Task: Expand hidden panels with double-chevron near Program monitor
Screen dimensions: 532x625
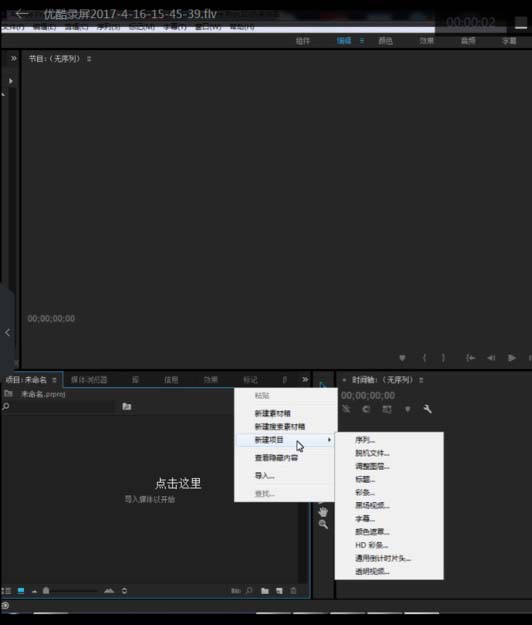Action: tap(14, 59)
